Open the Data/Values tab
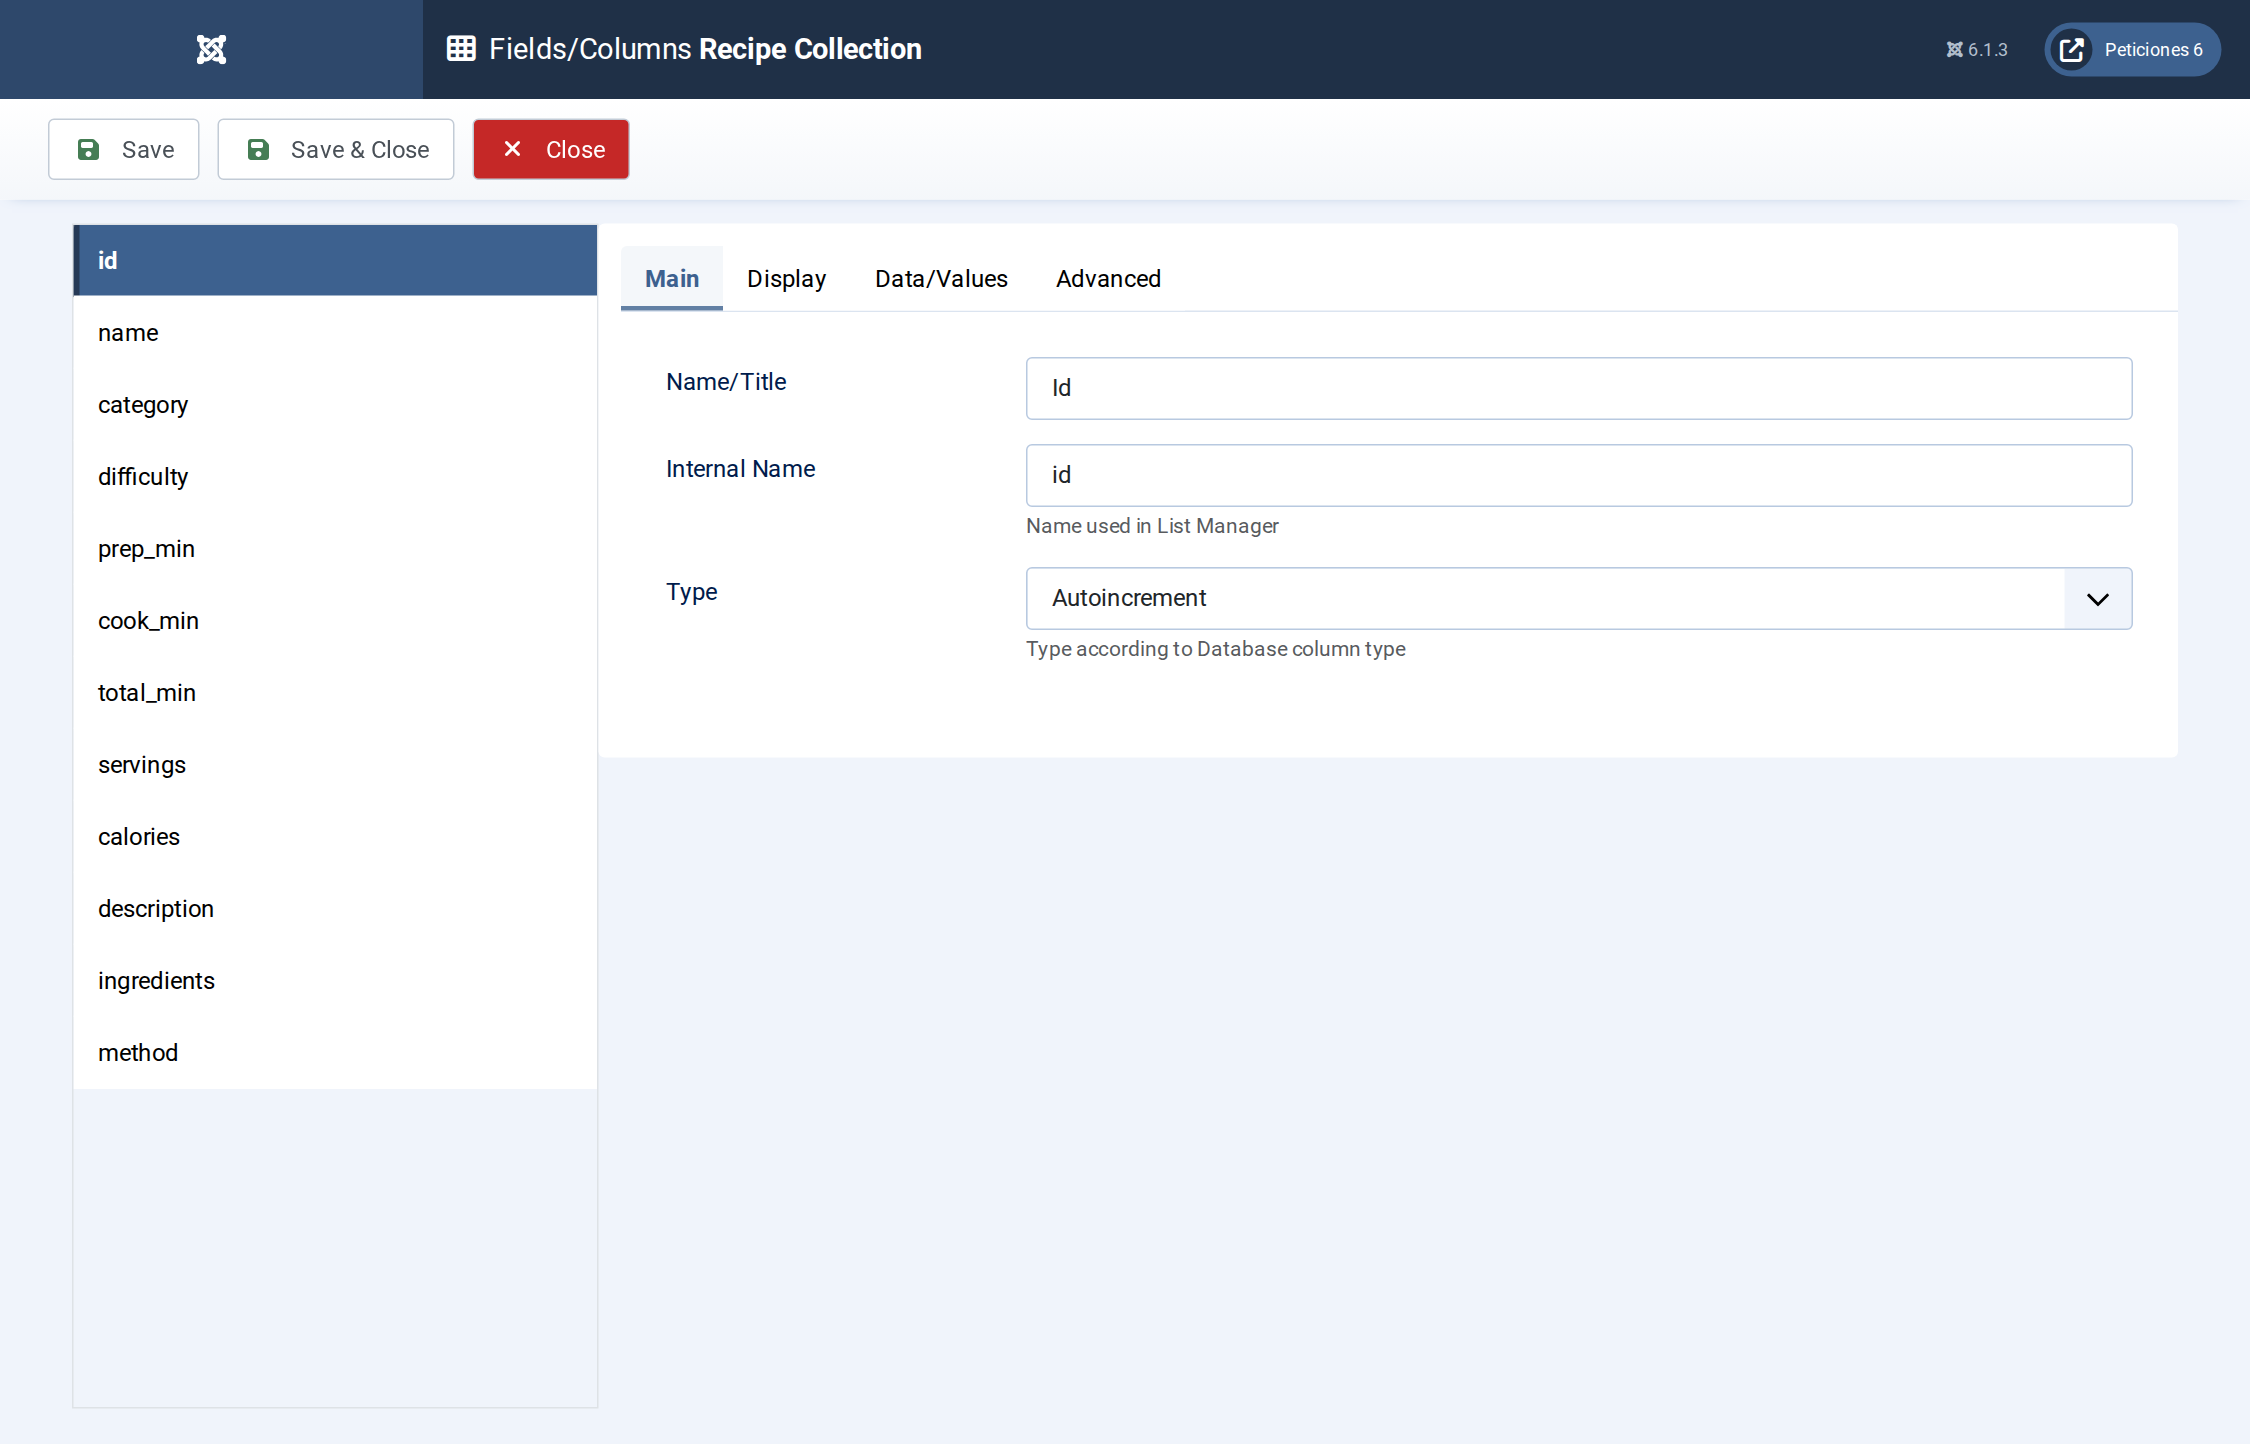The image size is (2250, 1444). 941,279
